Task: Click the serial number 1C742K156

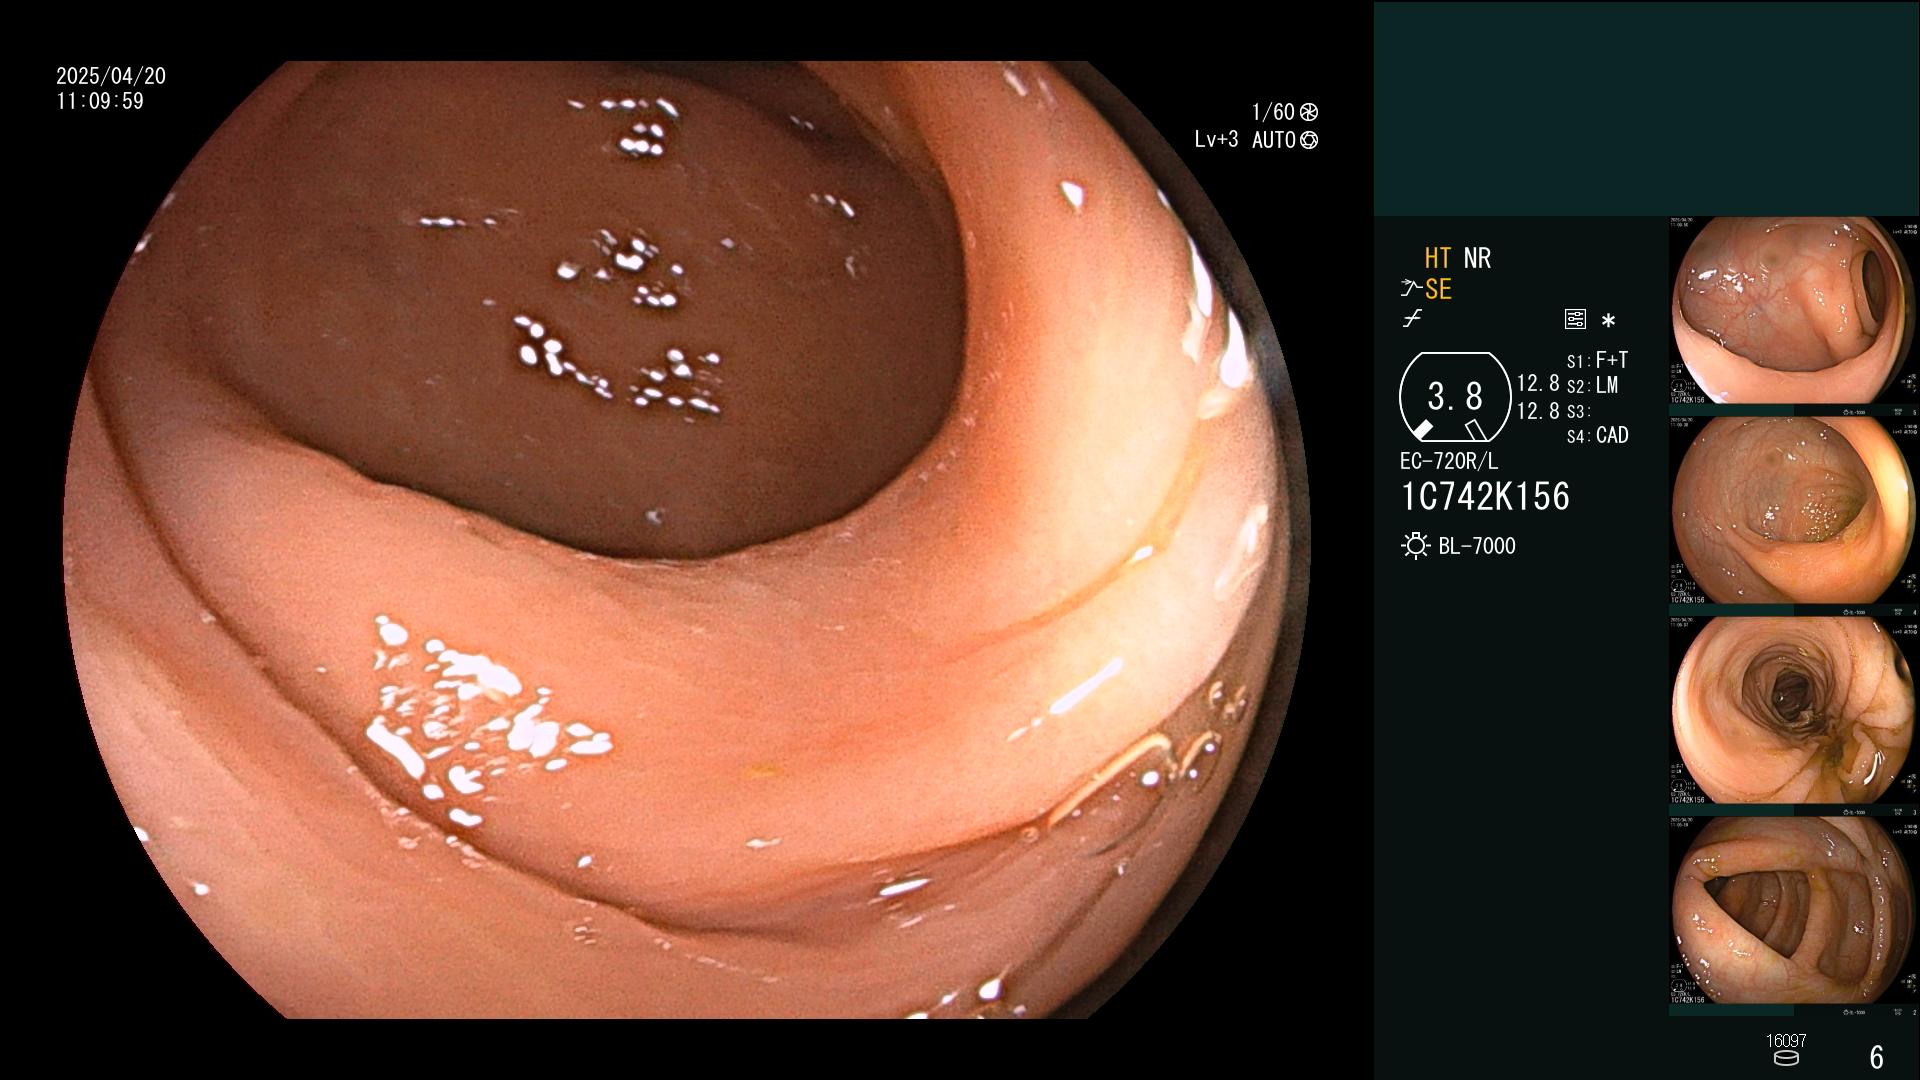Action: point(1485,497)
